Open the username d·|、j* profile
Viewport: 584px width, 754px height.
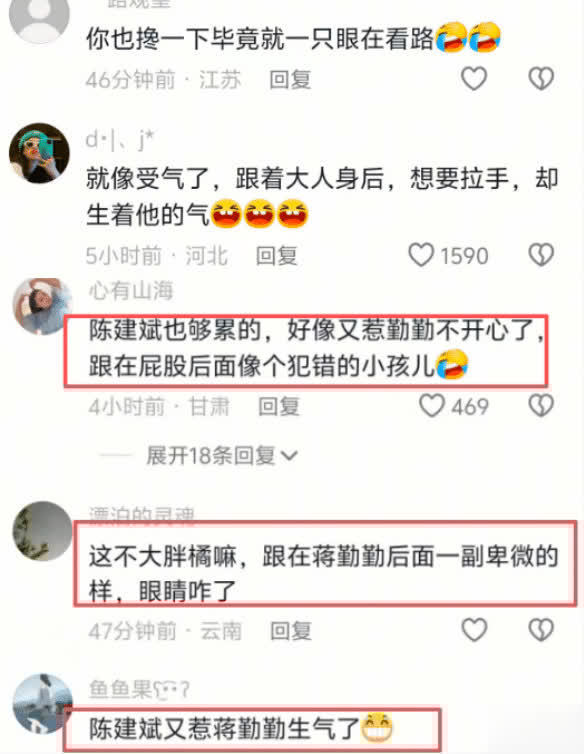[x=120, y=140]
